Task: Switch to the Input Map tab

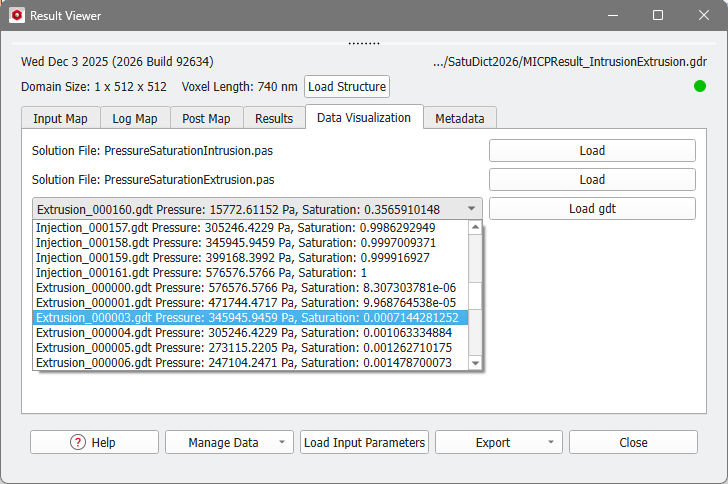Action: click(60, 118)
